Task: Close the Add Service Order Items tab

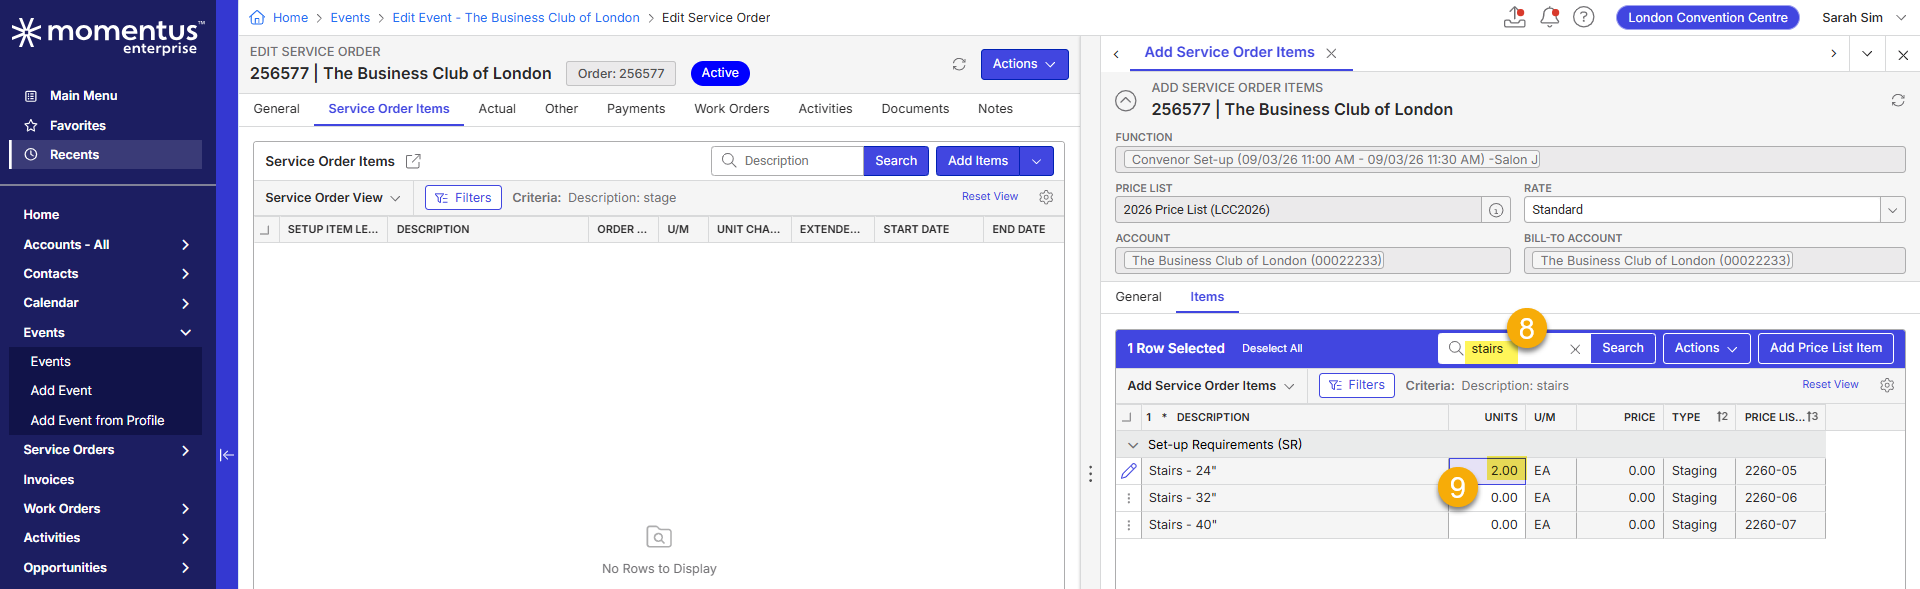Action: click(x=1331, y=53)
